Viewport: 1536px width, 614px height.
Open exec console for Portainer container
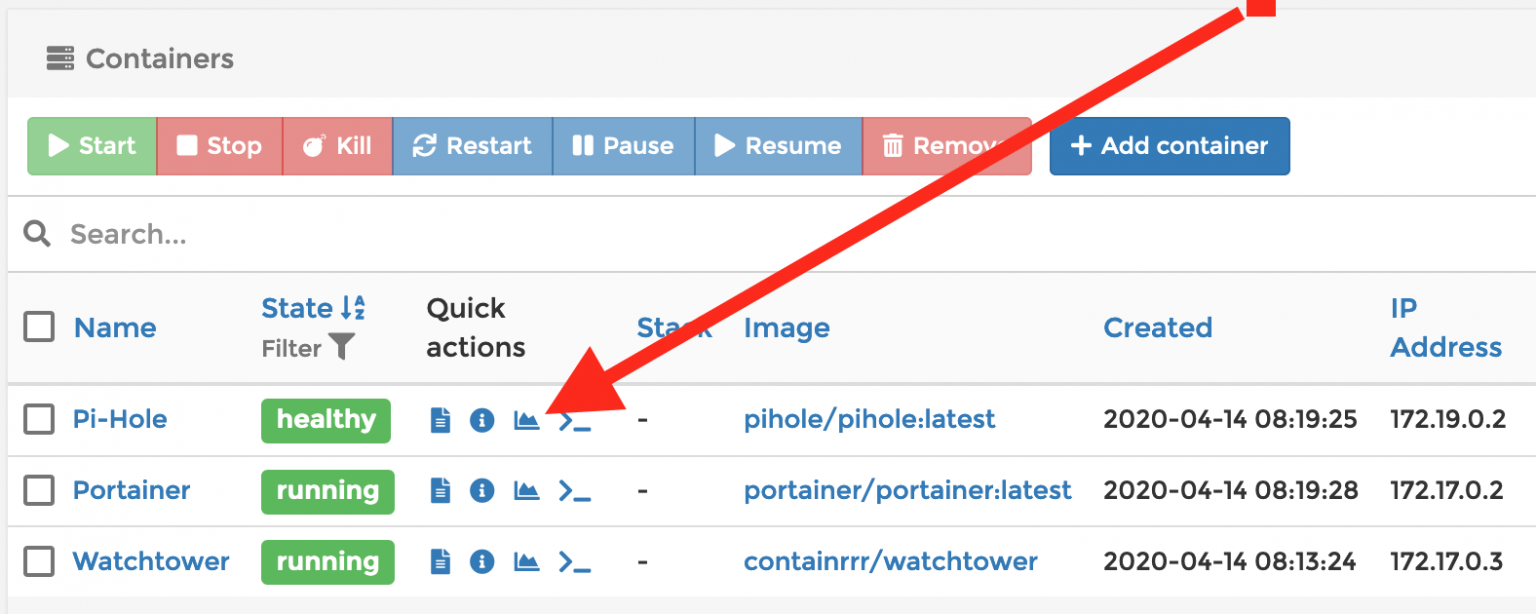575,491
